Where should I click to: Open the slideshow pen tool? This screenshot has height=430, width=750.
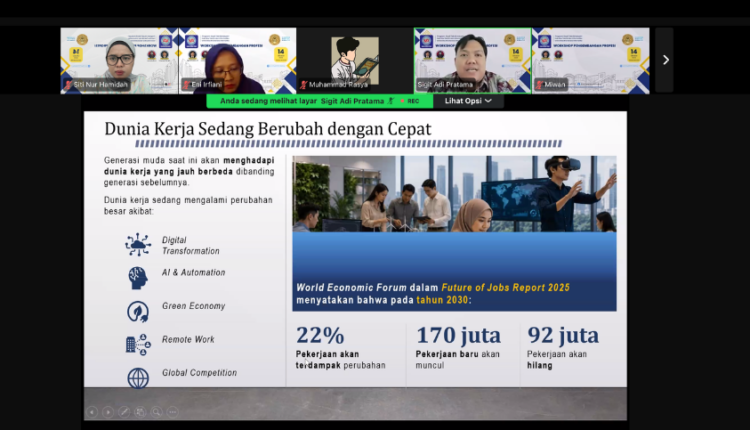pyautogui.click(x=124, y=411)
